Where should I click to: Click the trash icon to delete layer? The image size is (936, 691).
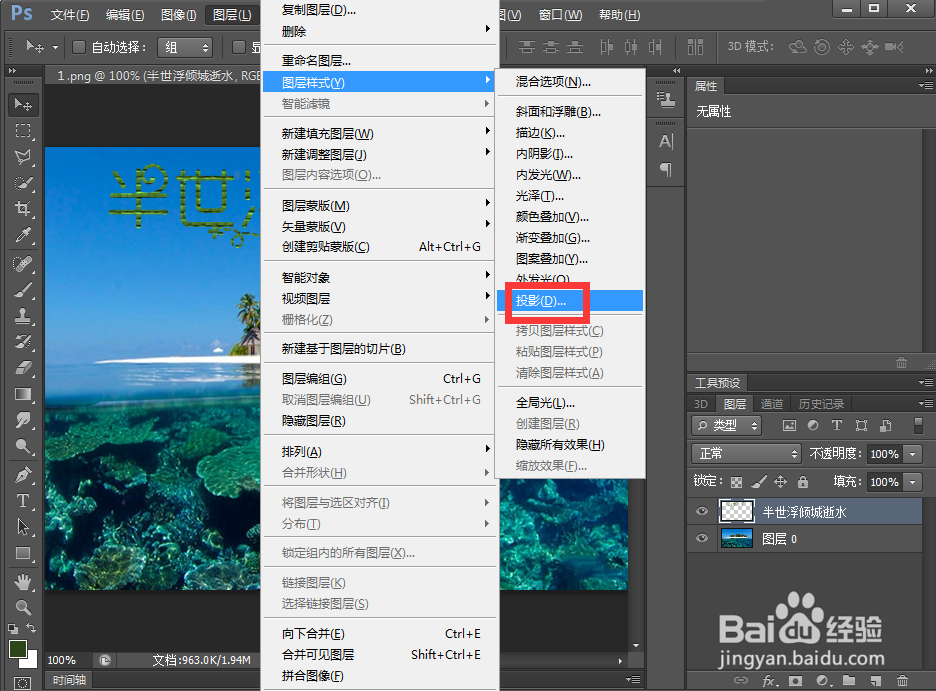902,680
